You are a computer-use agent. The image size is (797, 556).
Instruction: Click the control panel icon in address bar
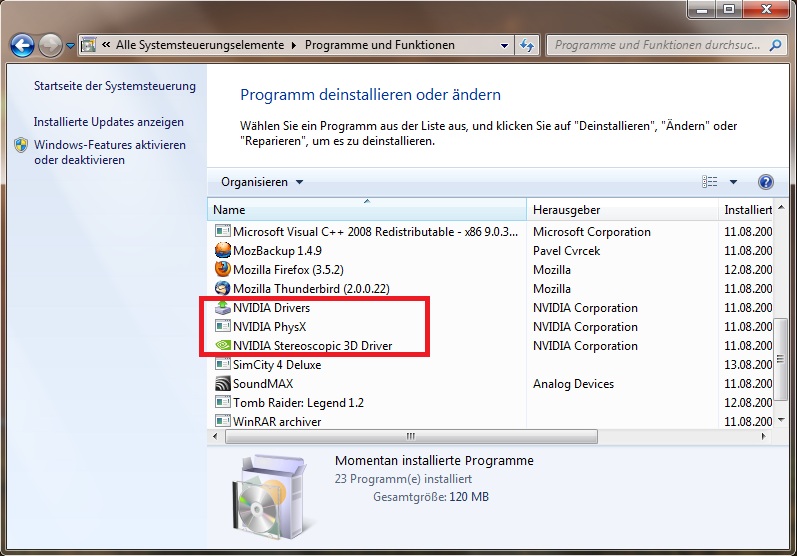click(88, 45)
